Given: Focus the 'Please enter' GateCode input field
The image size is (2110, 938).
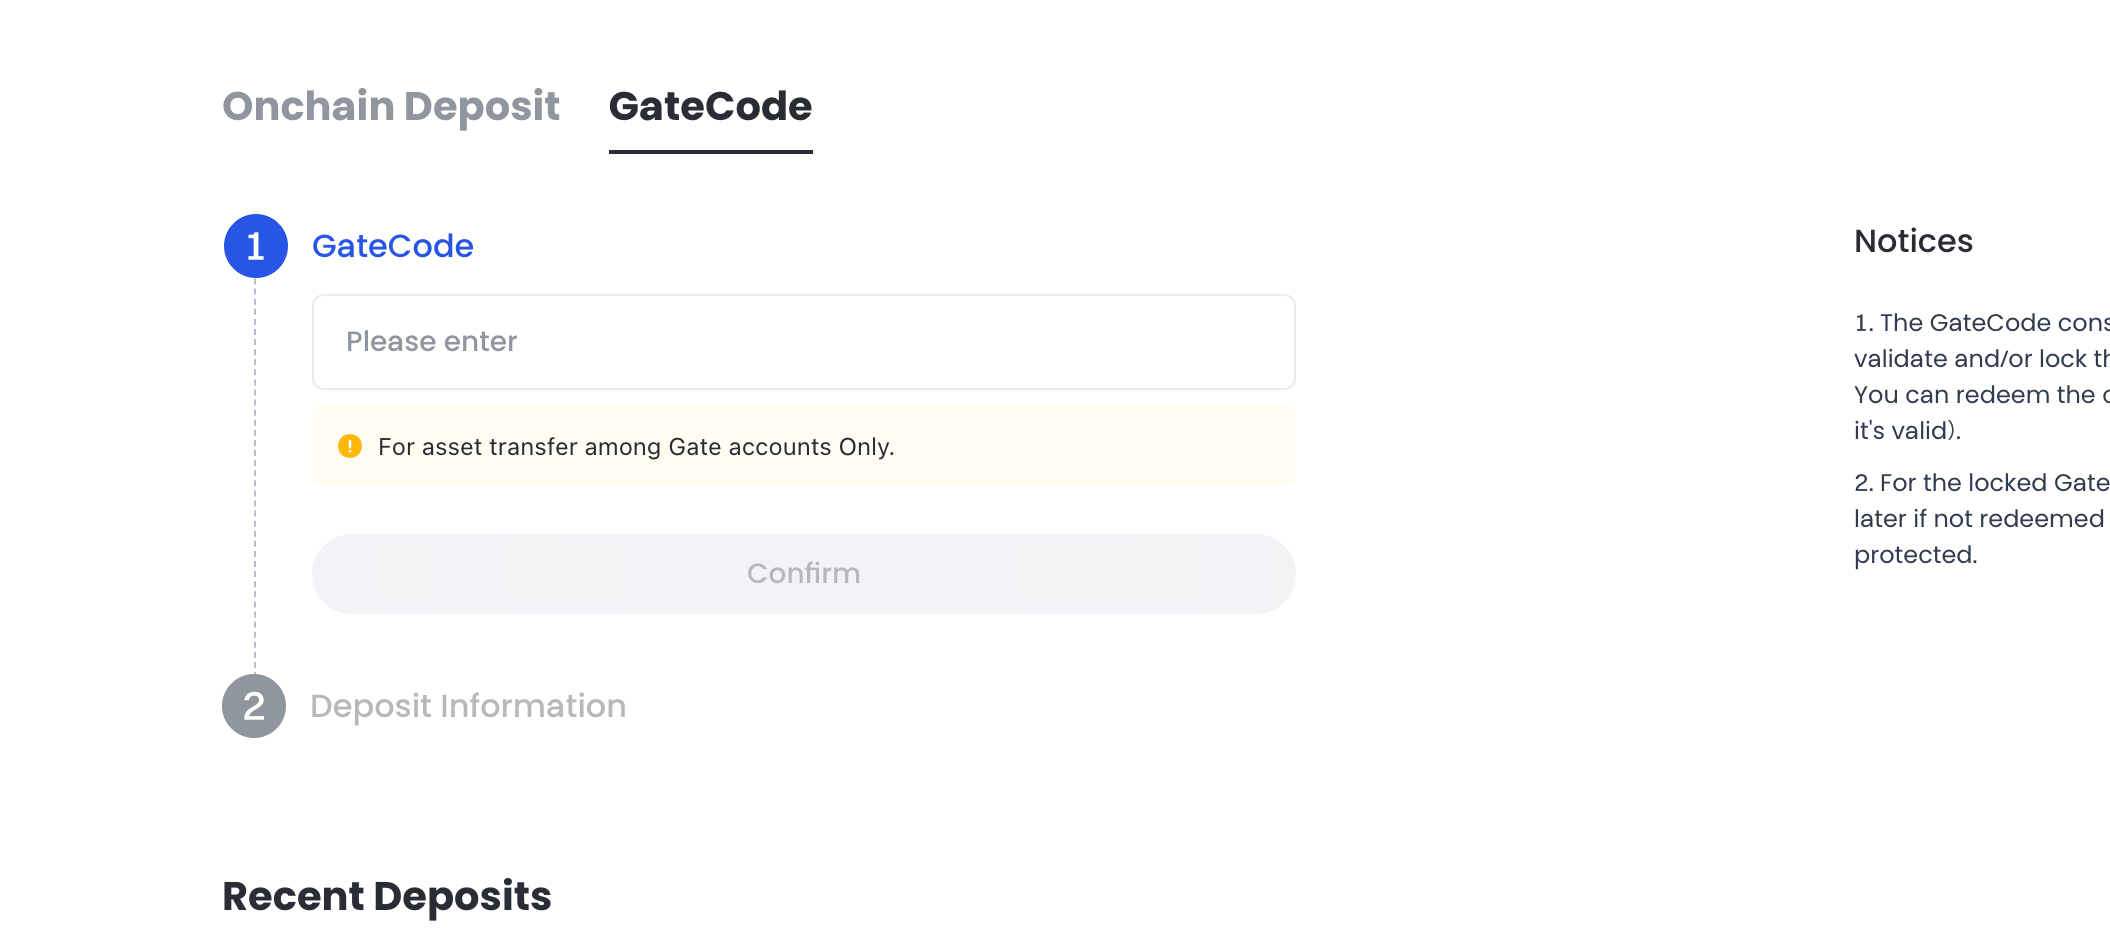Looking at the screenshot, I should [x=803, y=342].
